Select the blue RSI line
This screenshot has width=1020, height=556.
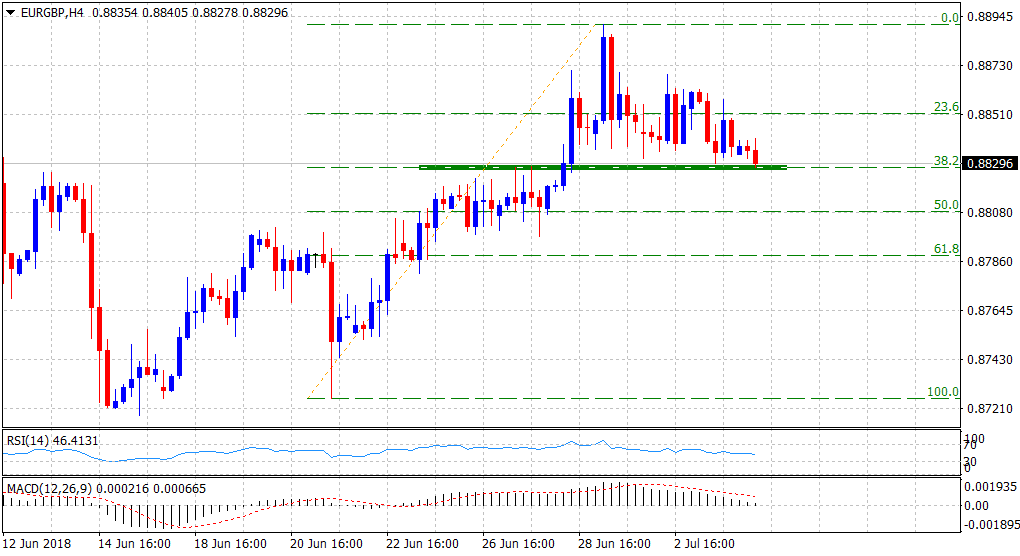coord(300,454)
